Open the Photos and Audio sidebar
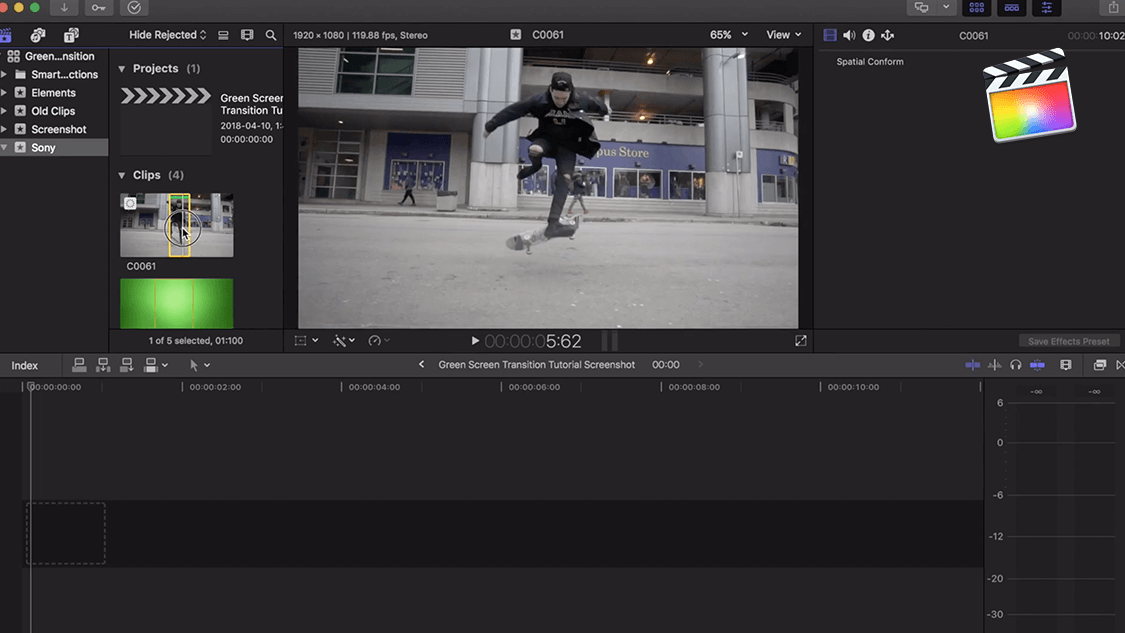 tap(38, 35)
